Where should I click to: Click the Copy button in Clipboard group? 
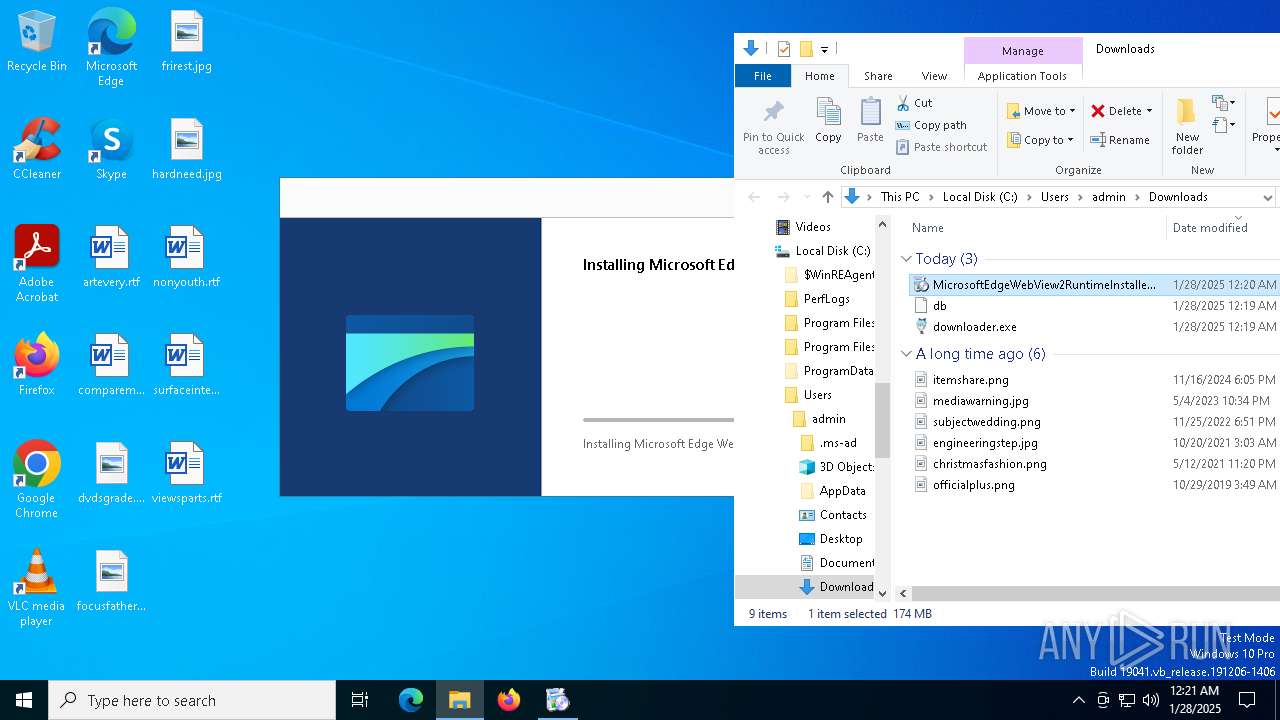click(x=828, y=121)
